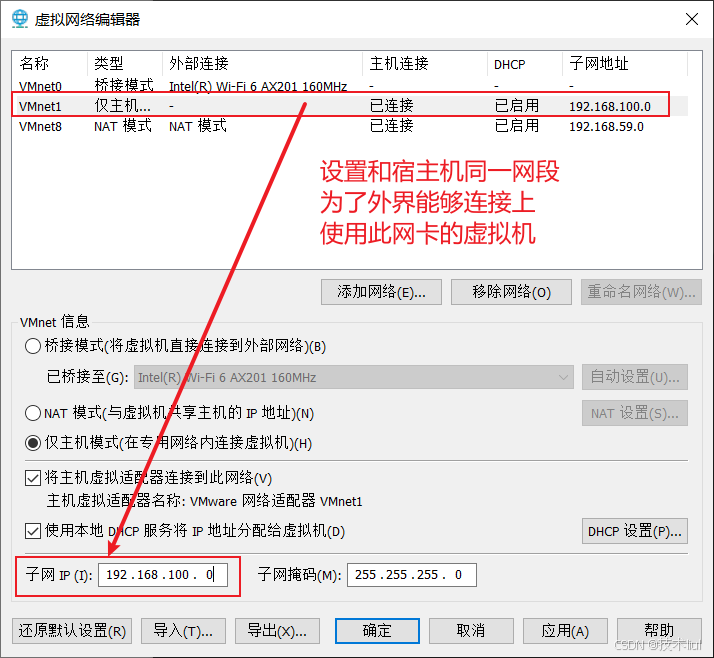714x658 pixels.
Task: Click the 主机连接 column header
Action: point(425,64)
